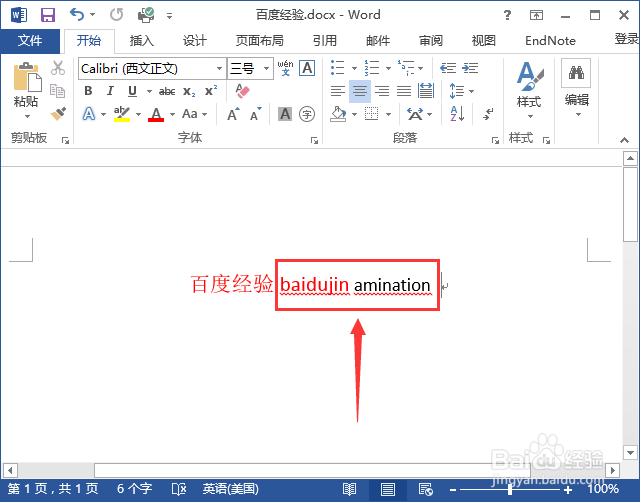Apply enclosed character (字) icon
640x502 pixels.
pos(307,114)
